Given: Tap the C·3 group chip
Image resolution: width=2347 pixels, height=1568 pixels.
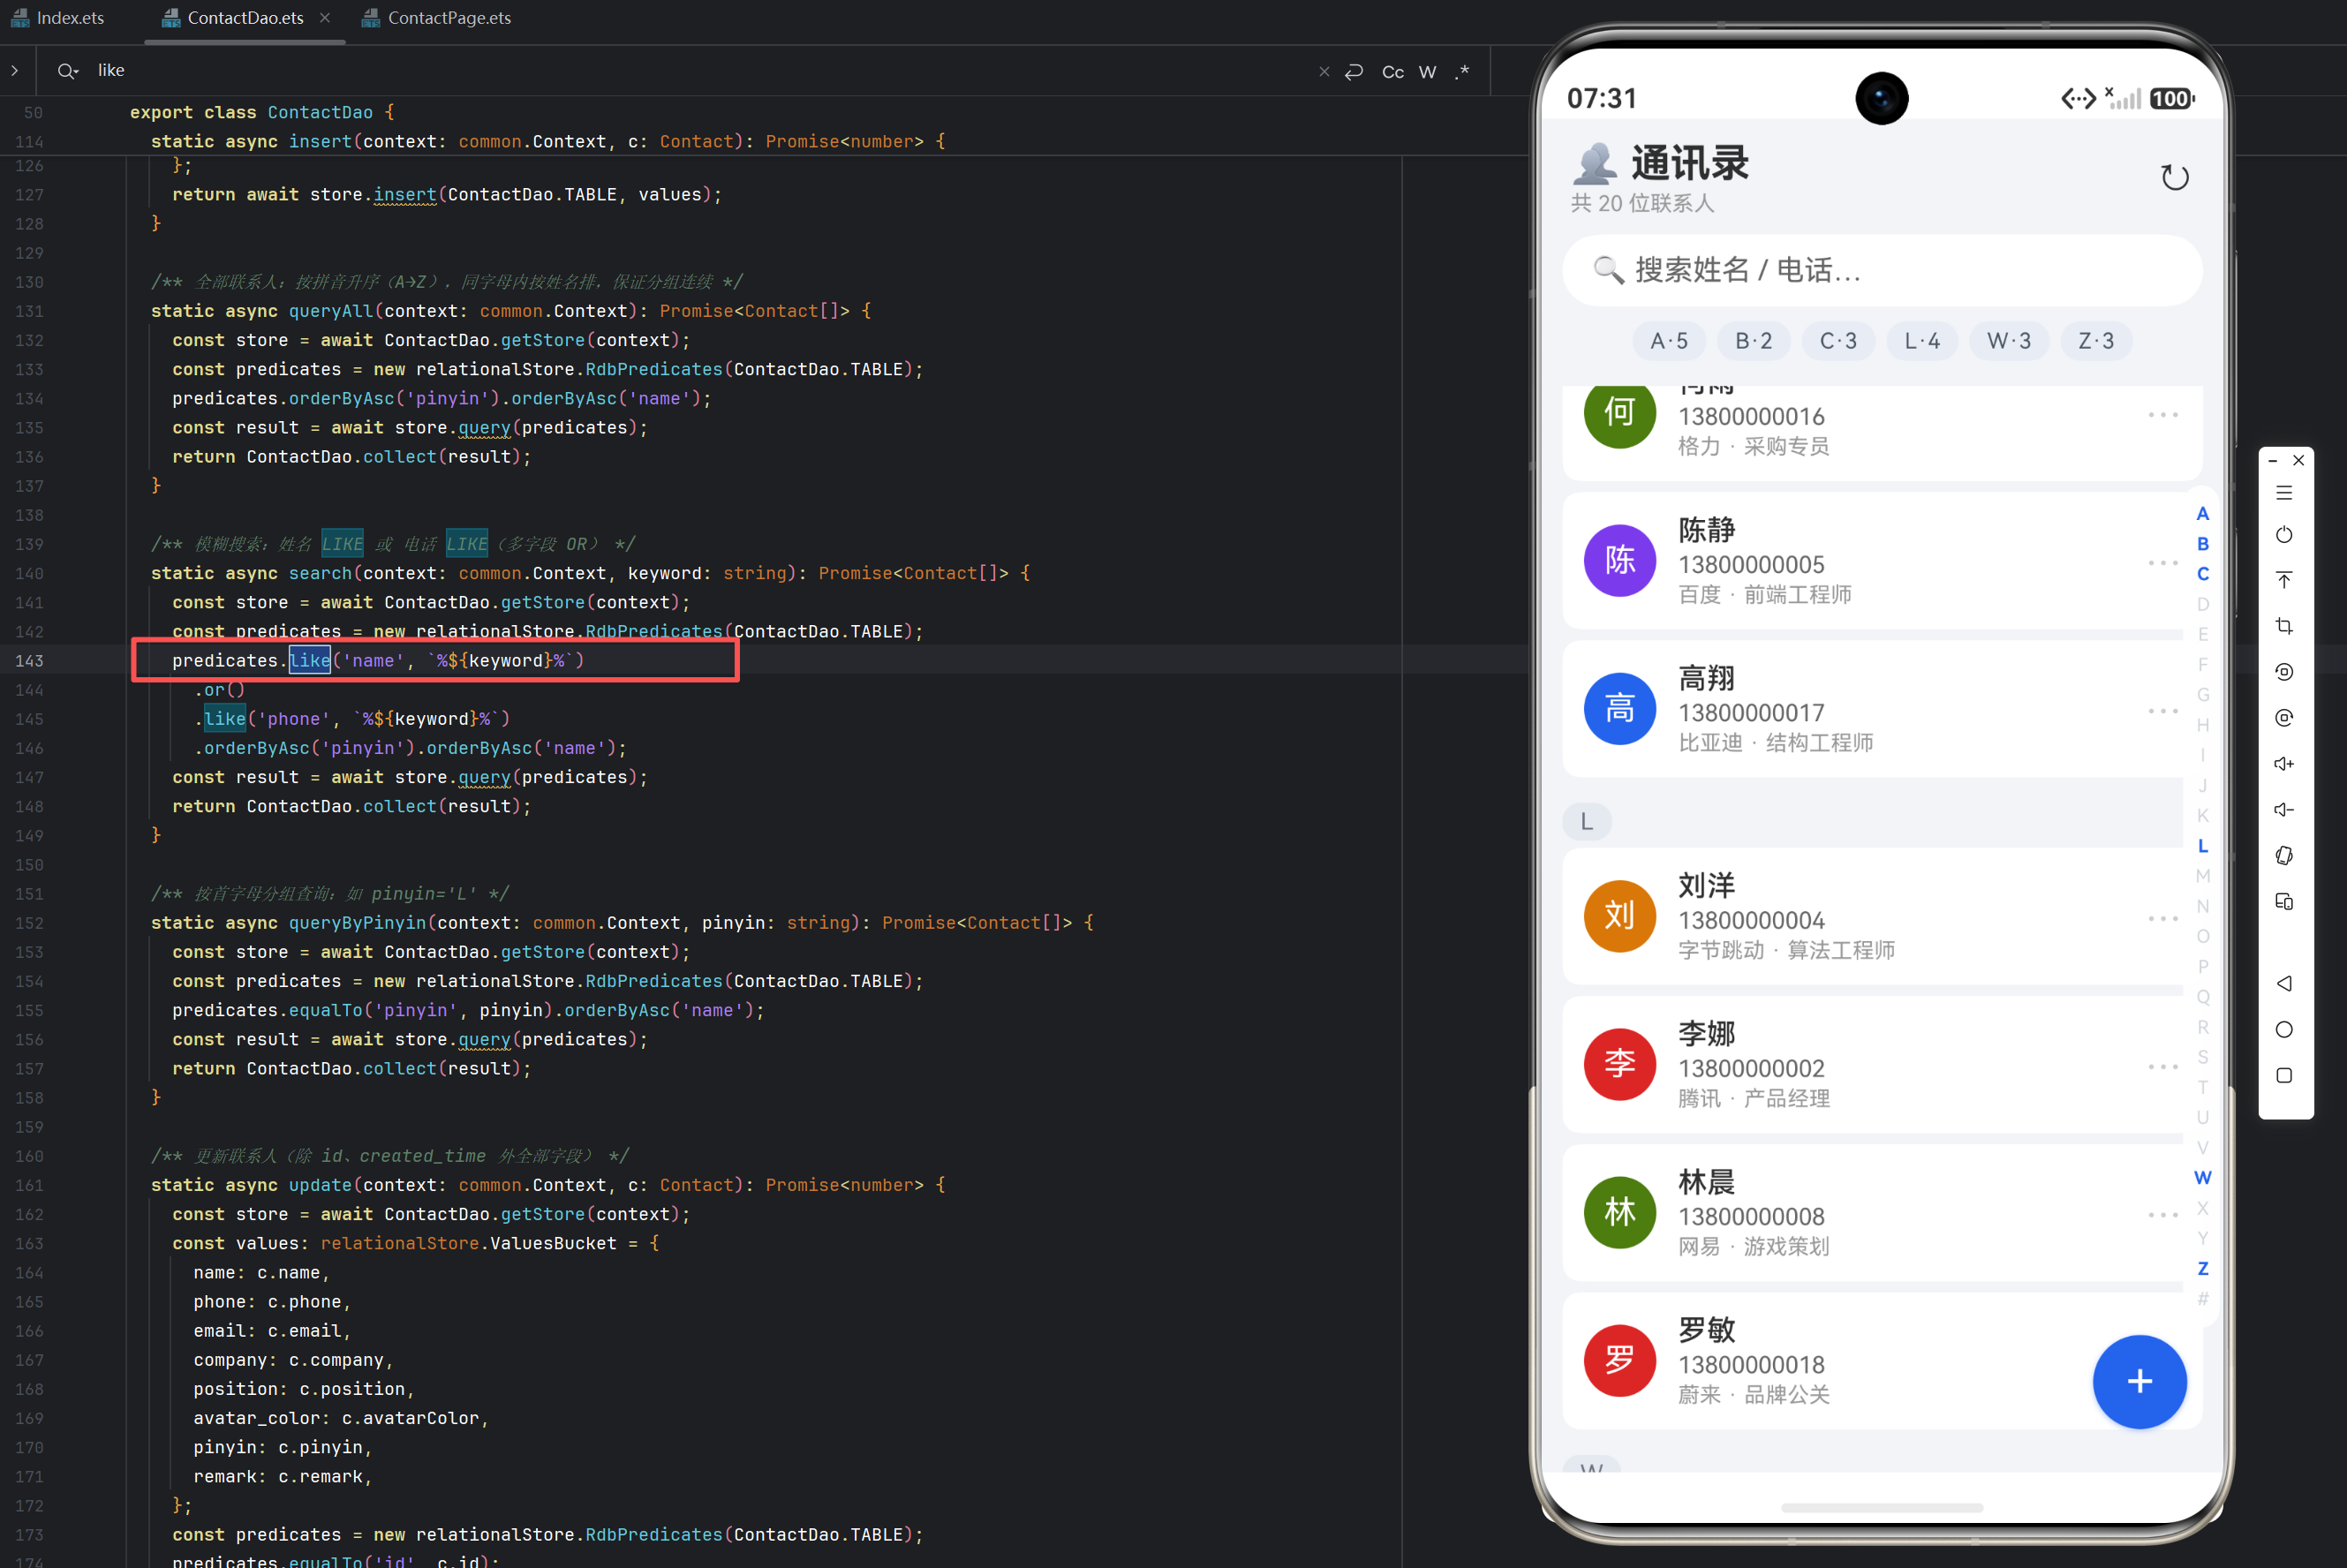Looking at the screenshot, I should click(1838, 341).
